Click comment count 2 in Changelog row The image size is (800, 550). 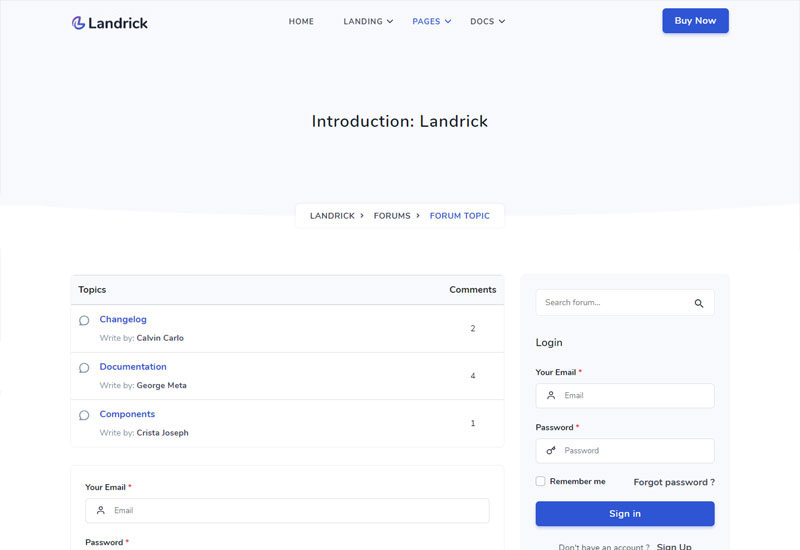pyautogui.click(x=473, y=329)
